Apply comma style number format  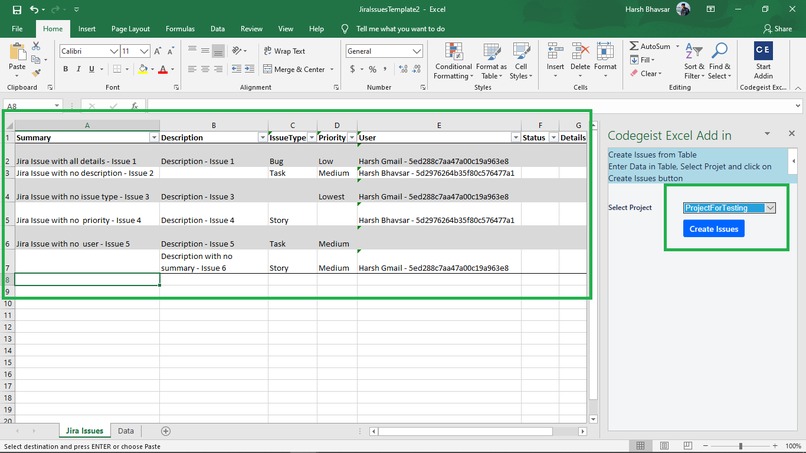click(x=385, y=69)
